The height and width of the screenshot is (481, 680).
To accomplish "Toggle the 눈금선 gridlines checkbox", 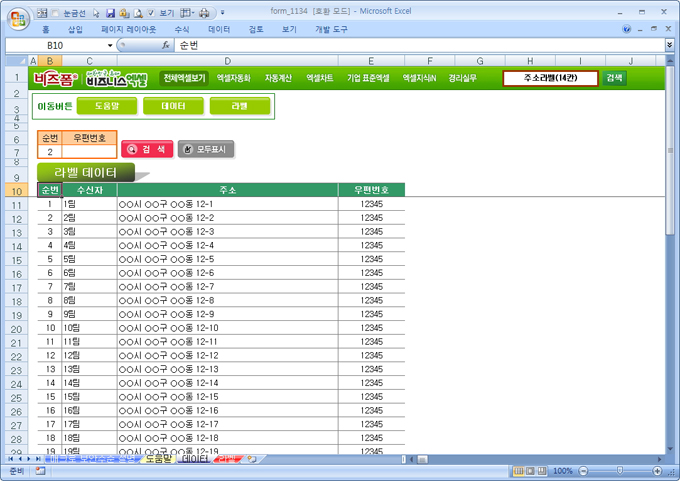I will coord(54,13).
